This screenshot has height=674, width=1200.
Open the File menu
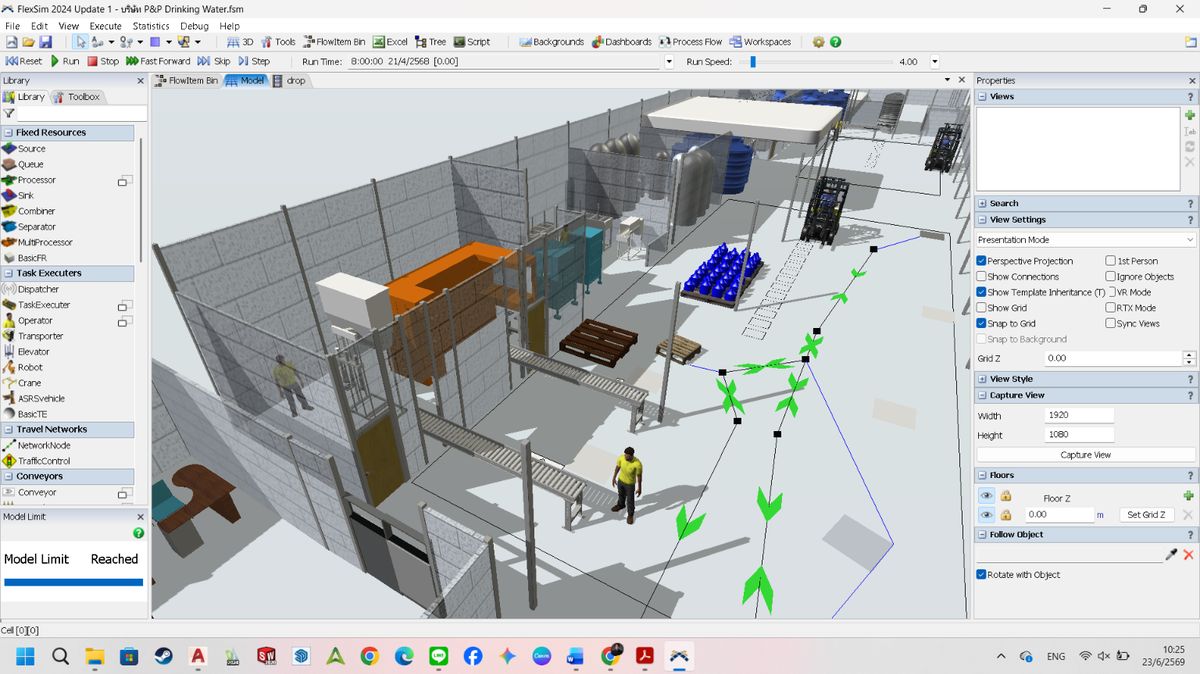point(12,26)
